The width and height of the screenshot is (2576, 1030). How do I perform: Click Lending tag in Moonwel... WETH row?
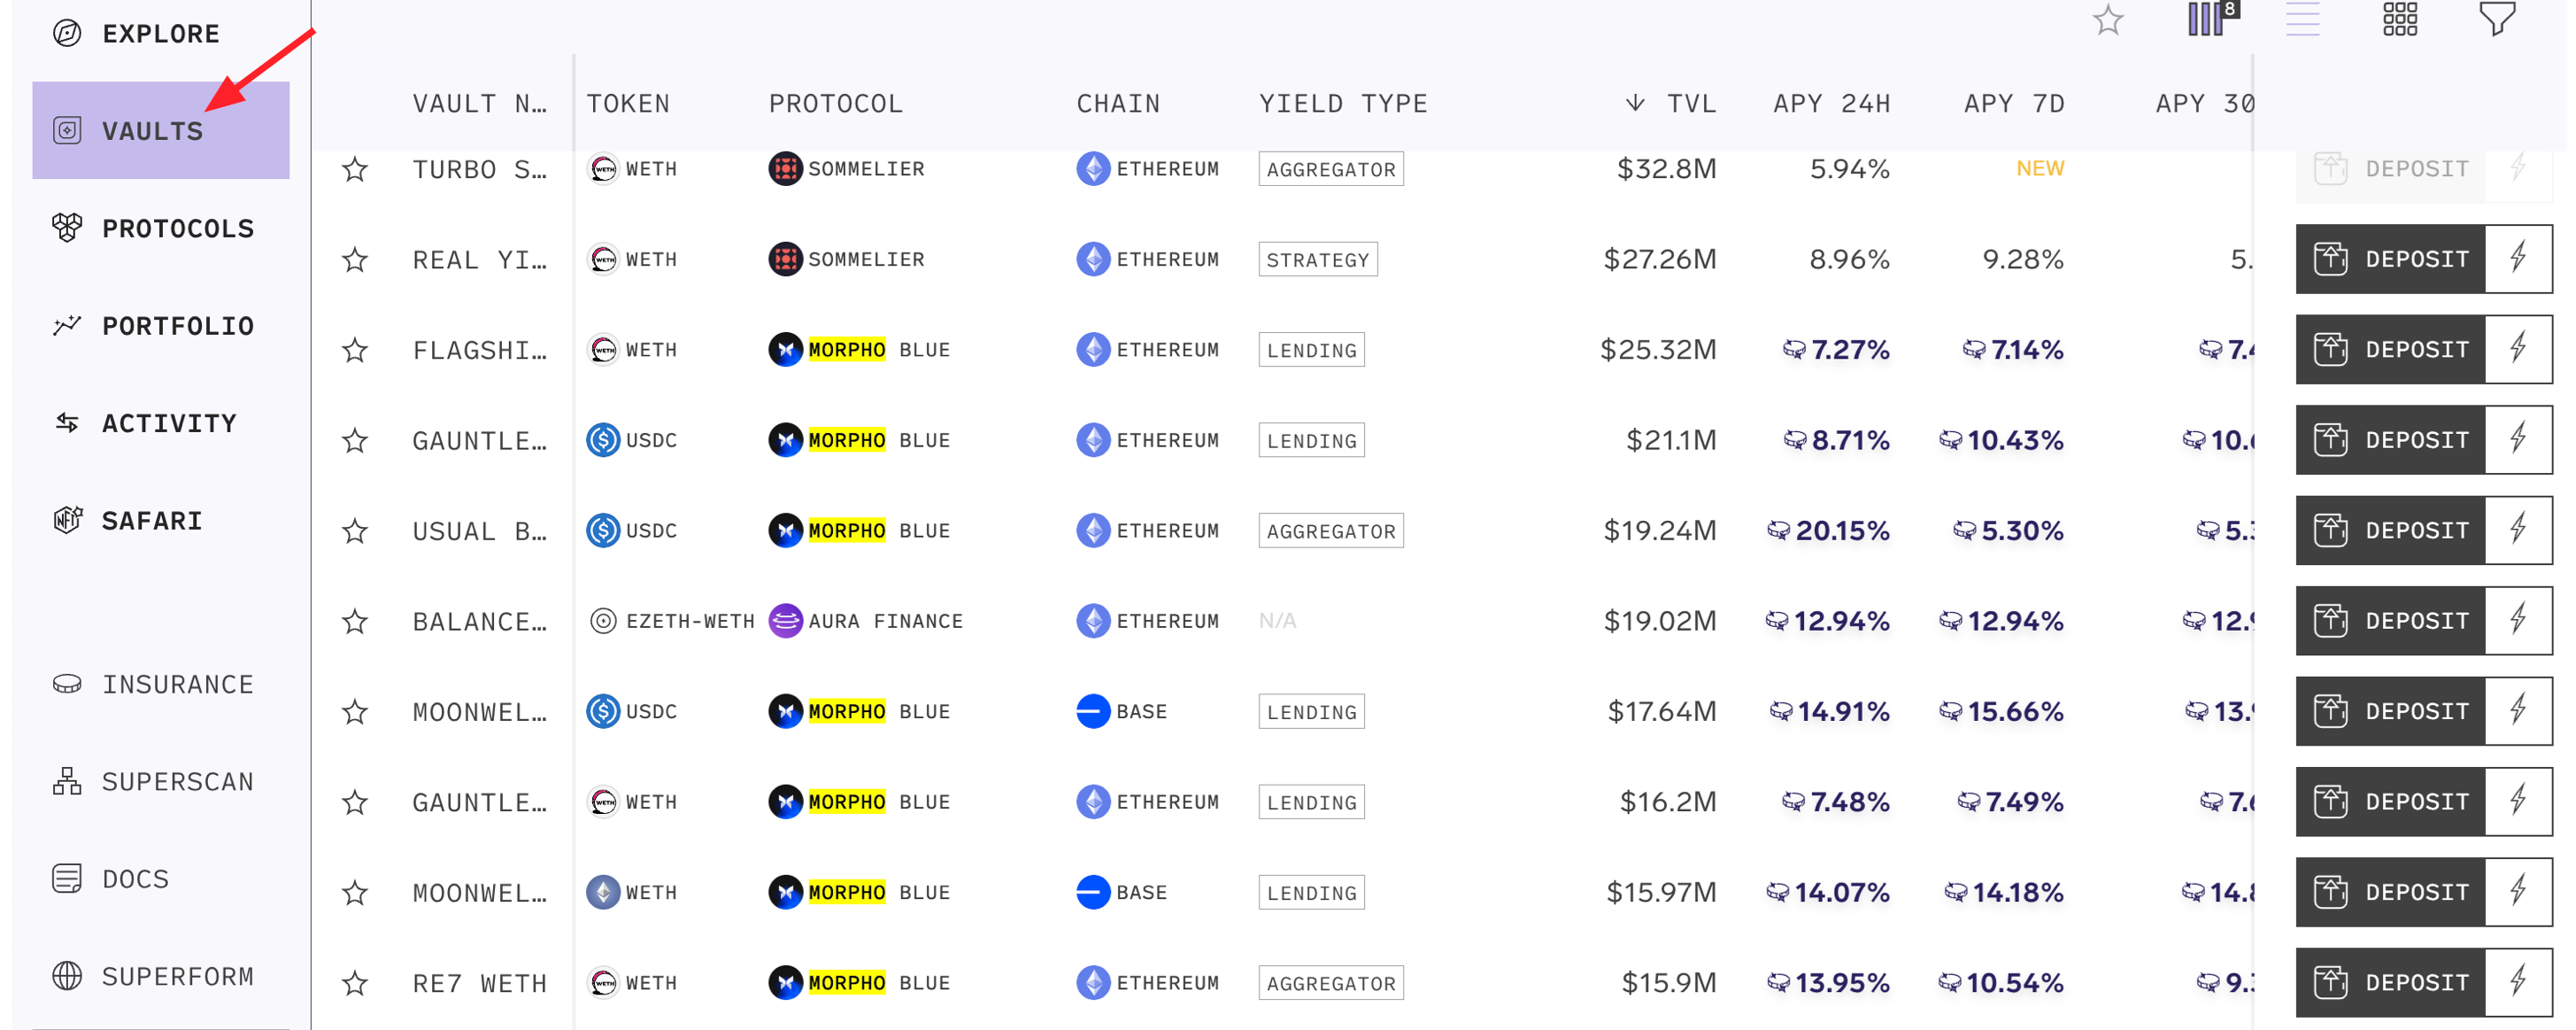[1311, 893]
